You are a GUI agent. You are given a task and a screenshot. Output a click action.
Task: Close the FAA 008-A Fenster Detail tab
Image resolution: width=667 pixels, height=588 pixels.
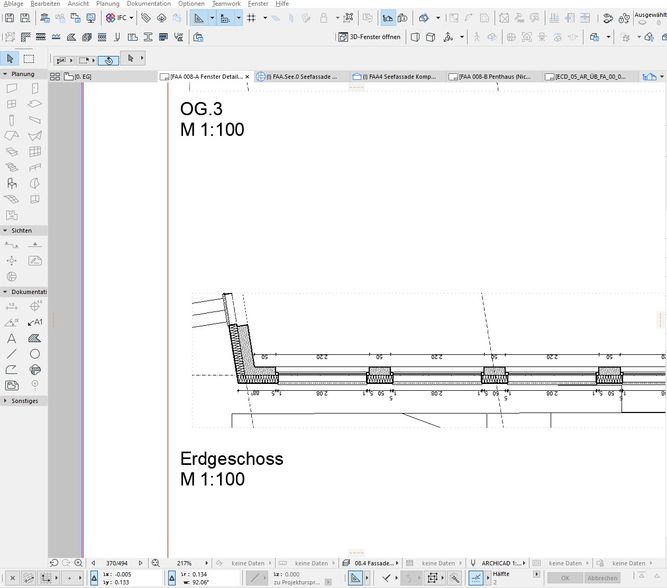tap(247, 77)
